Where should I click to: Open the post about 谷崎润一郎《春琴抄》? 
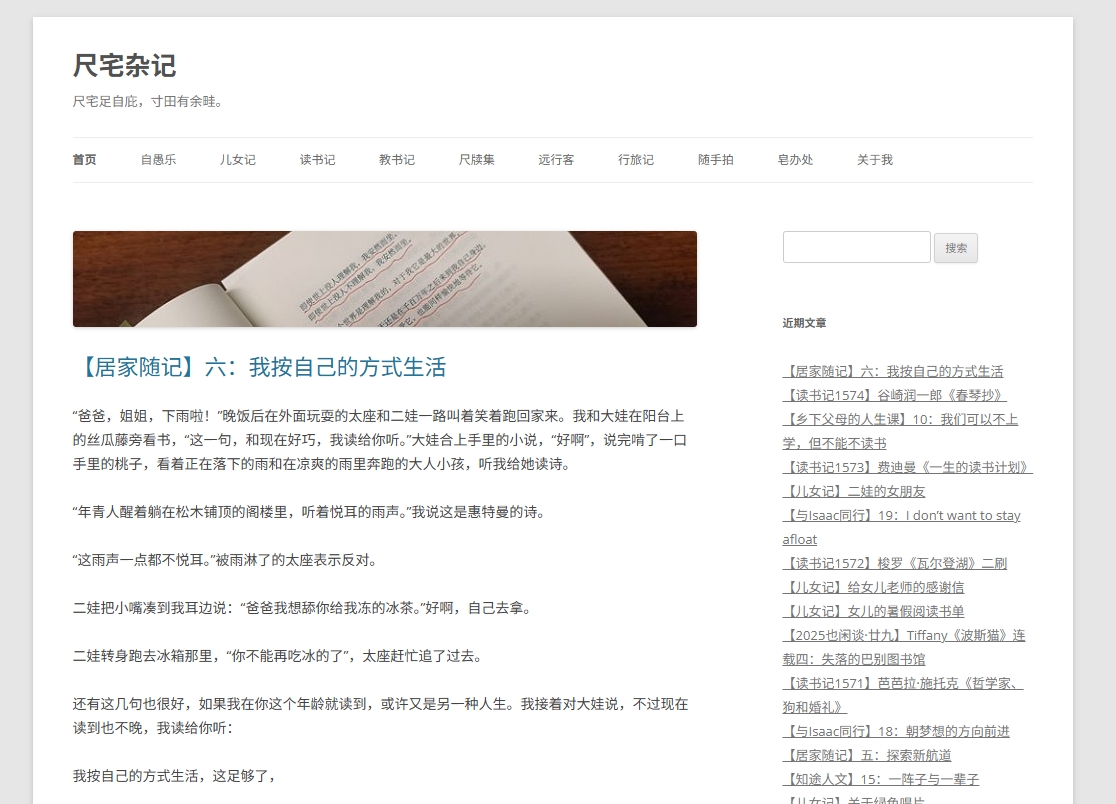coord(894,395)
